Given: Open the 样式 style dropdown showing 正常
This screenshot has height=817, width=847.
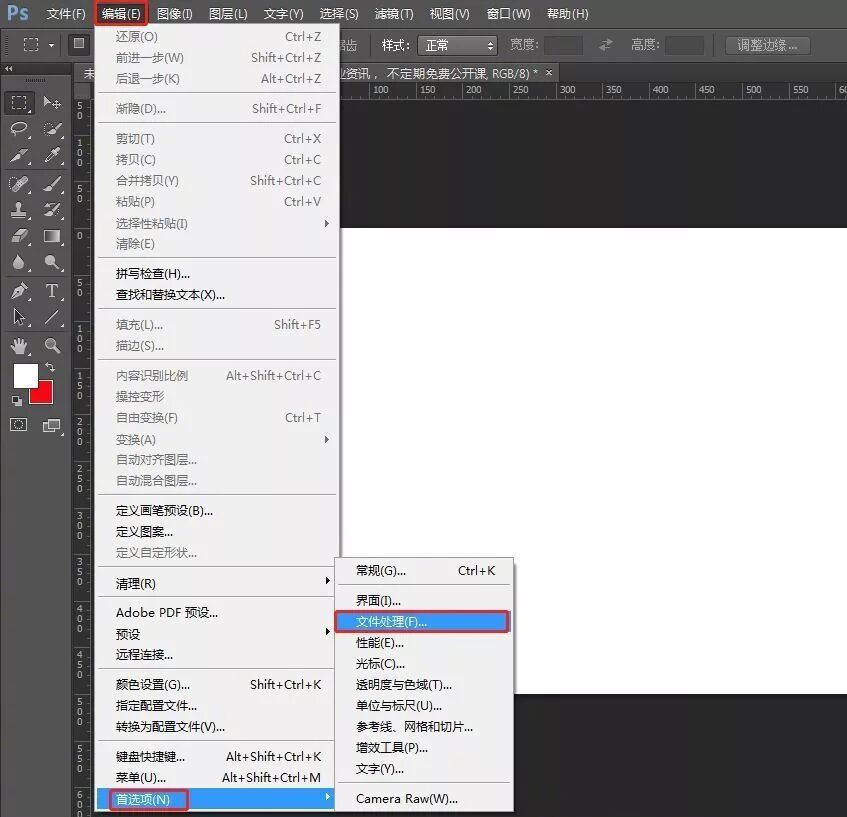Looking at the screenshot, I should click(x=457, y=44).
